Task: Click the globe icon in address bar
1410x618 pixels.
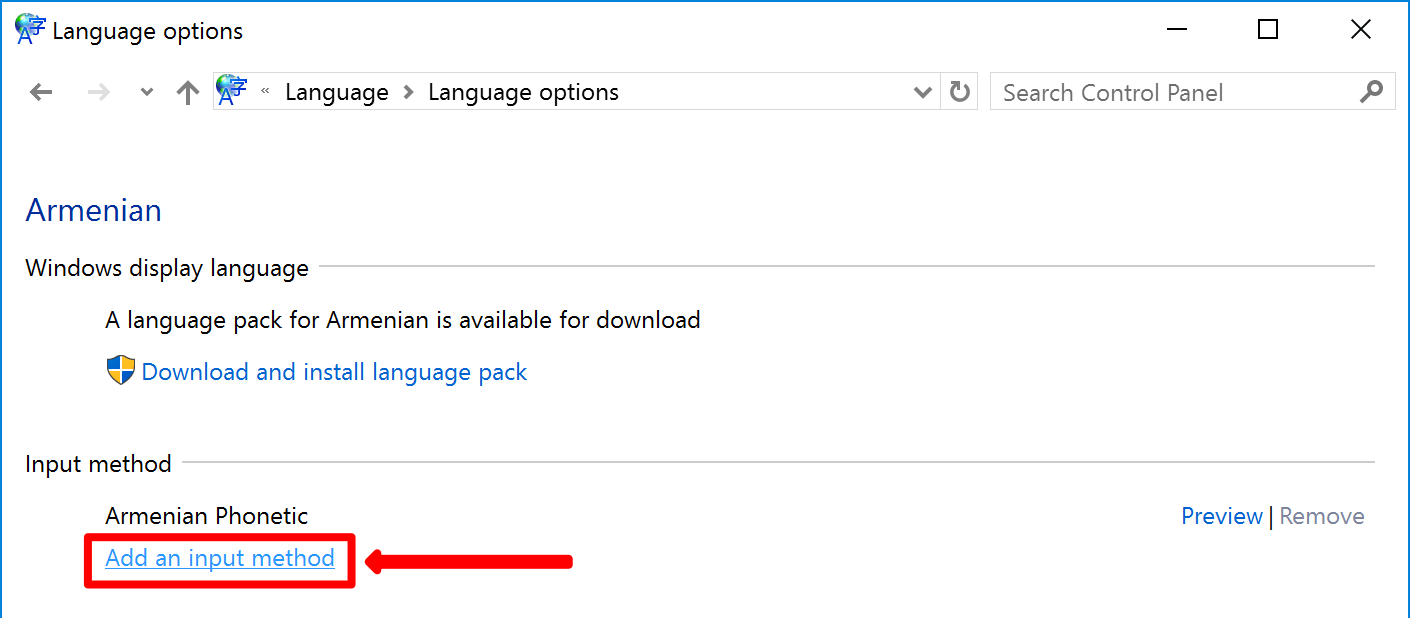Action: click(x=232, y=91)
